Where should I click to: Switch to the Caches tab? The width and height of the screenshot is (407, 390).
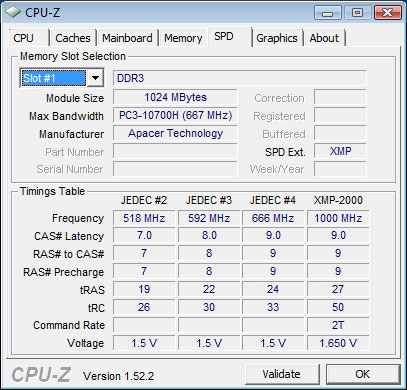click(73, 38)
